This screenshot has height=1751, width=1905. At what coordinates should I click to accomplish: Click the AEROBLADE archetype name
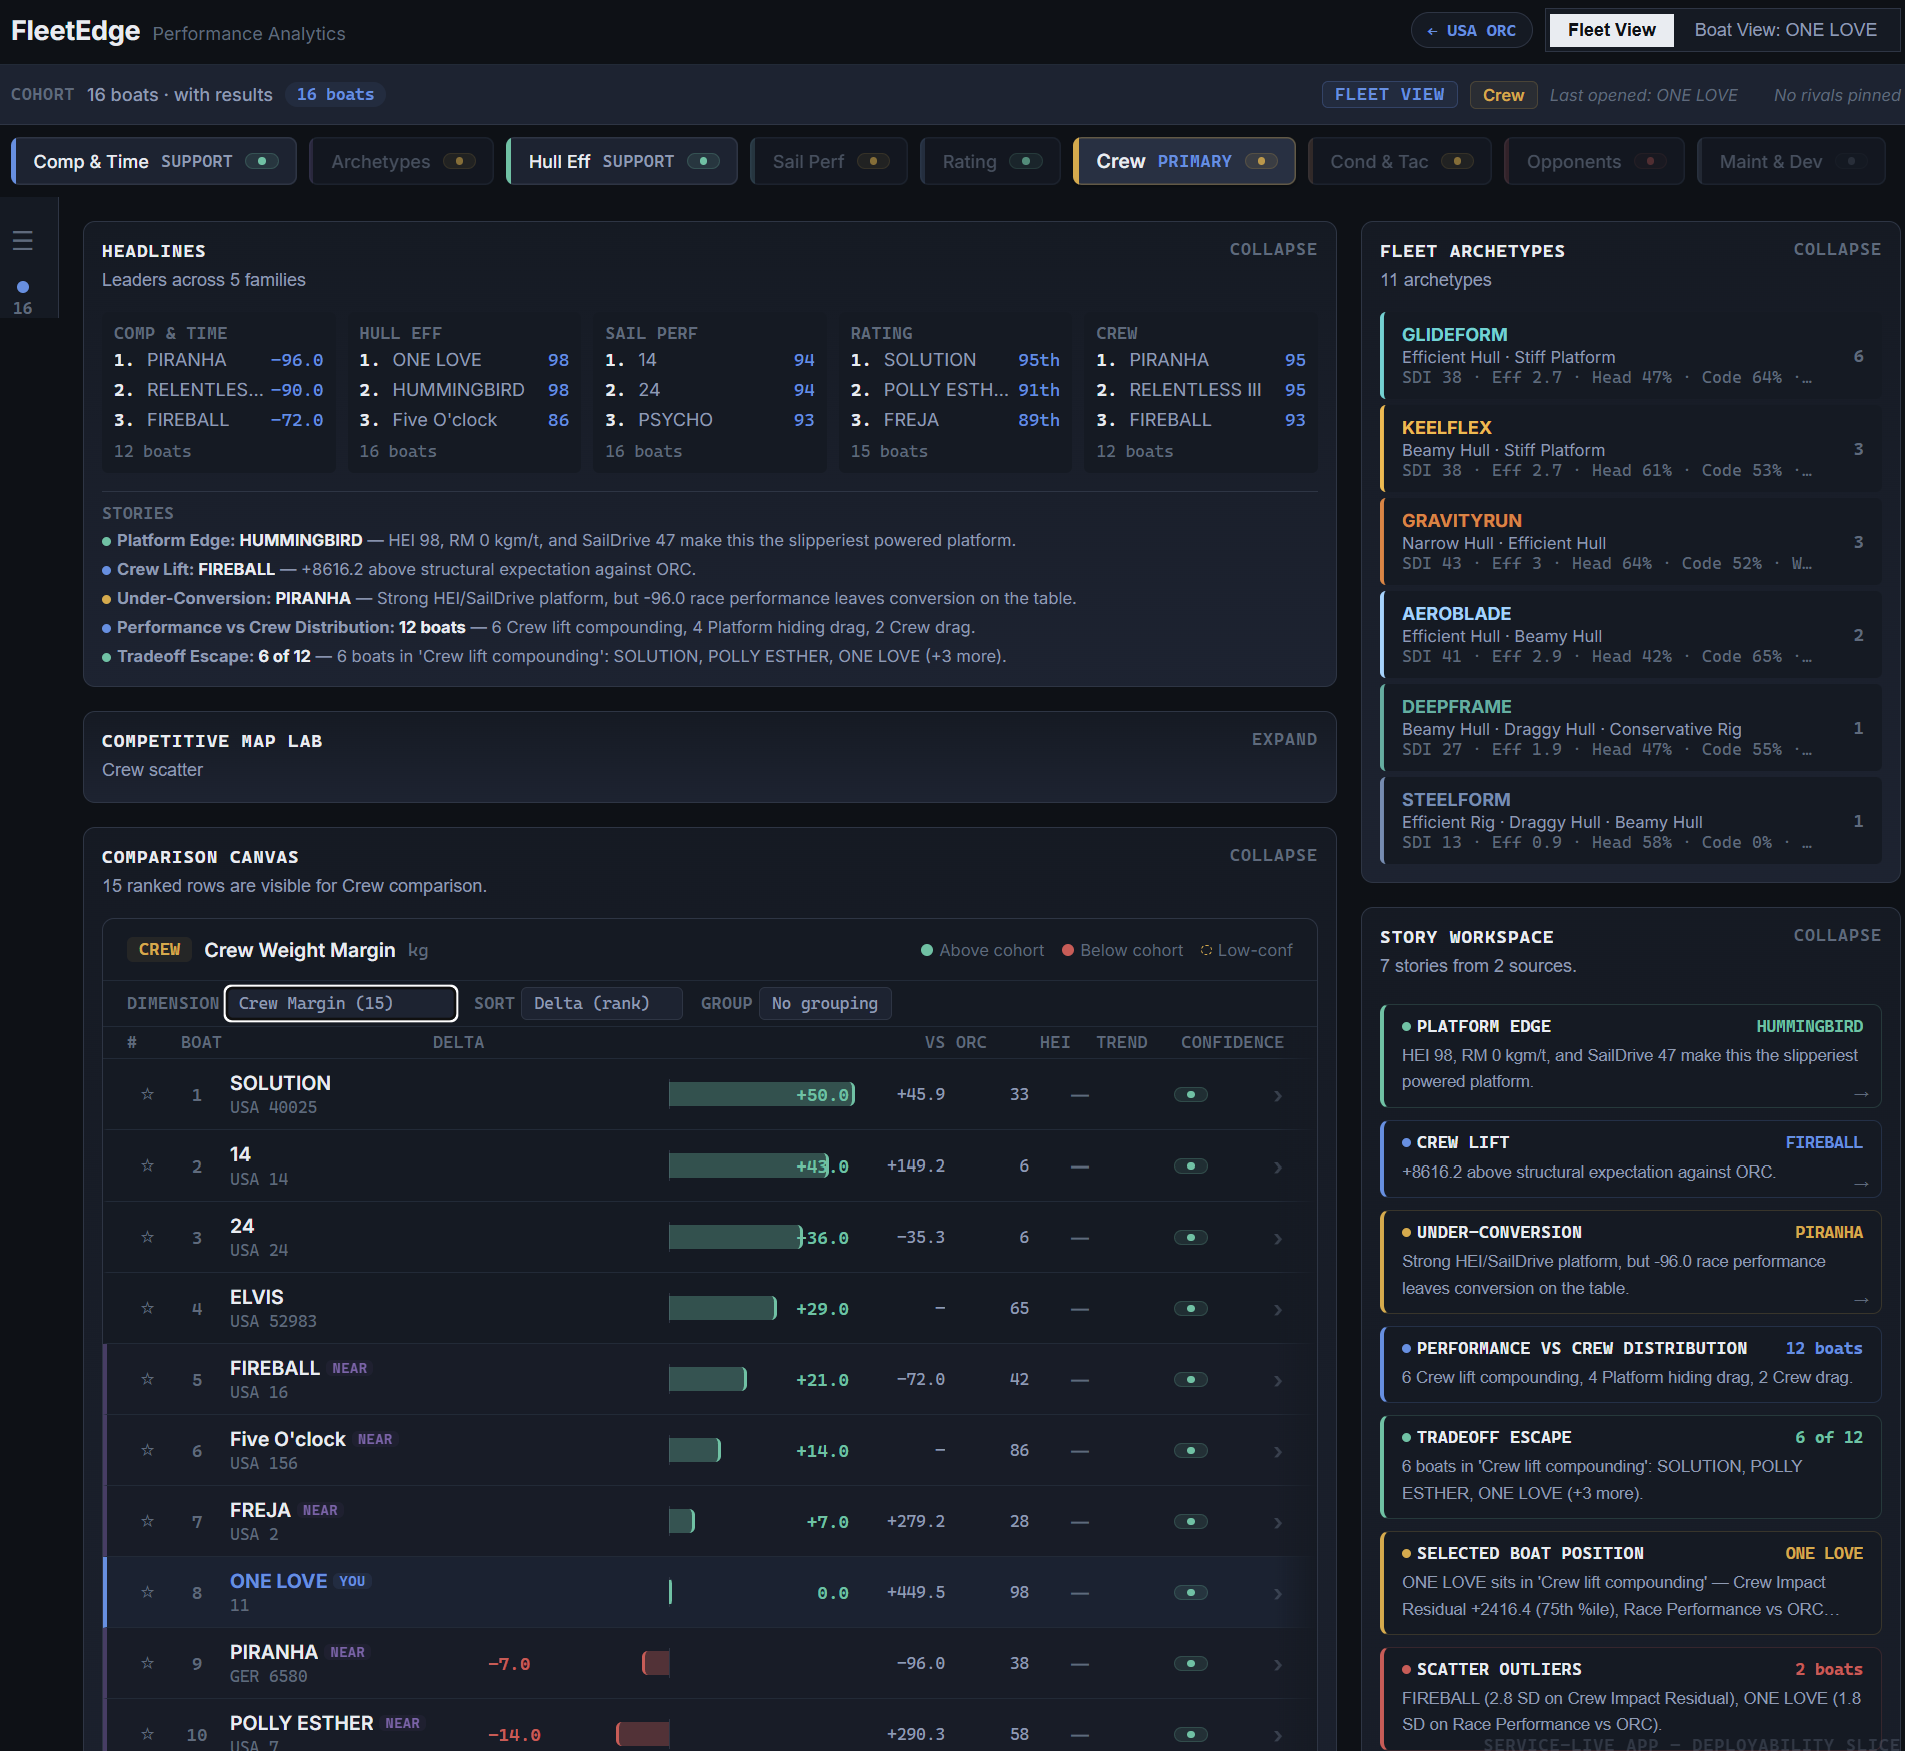[1456, 613]
